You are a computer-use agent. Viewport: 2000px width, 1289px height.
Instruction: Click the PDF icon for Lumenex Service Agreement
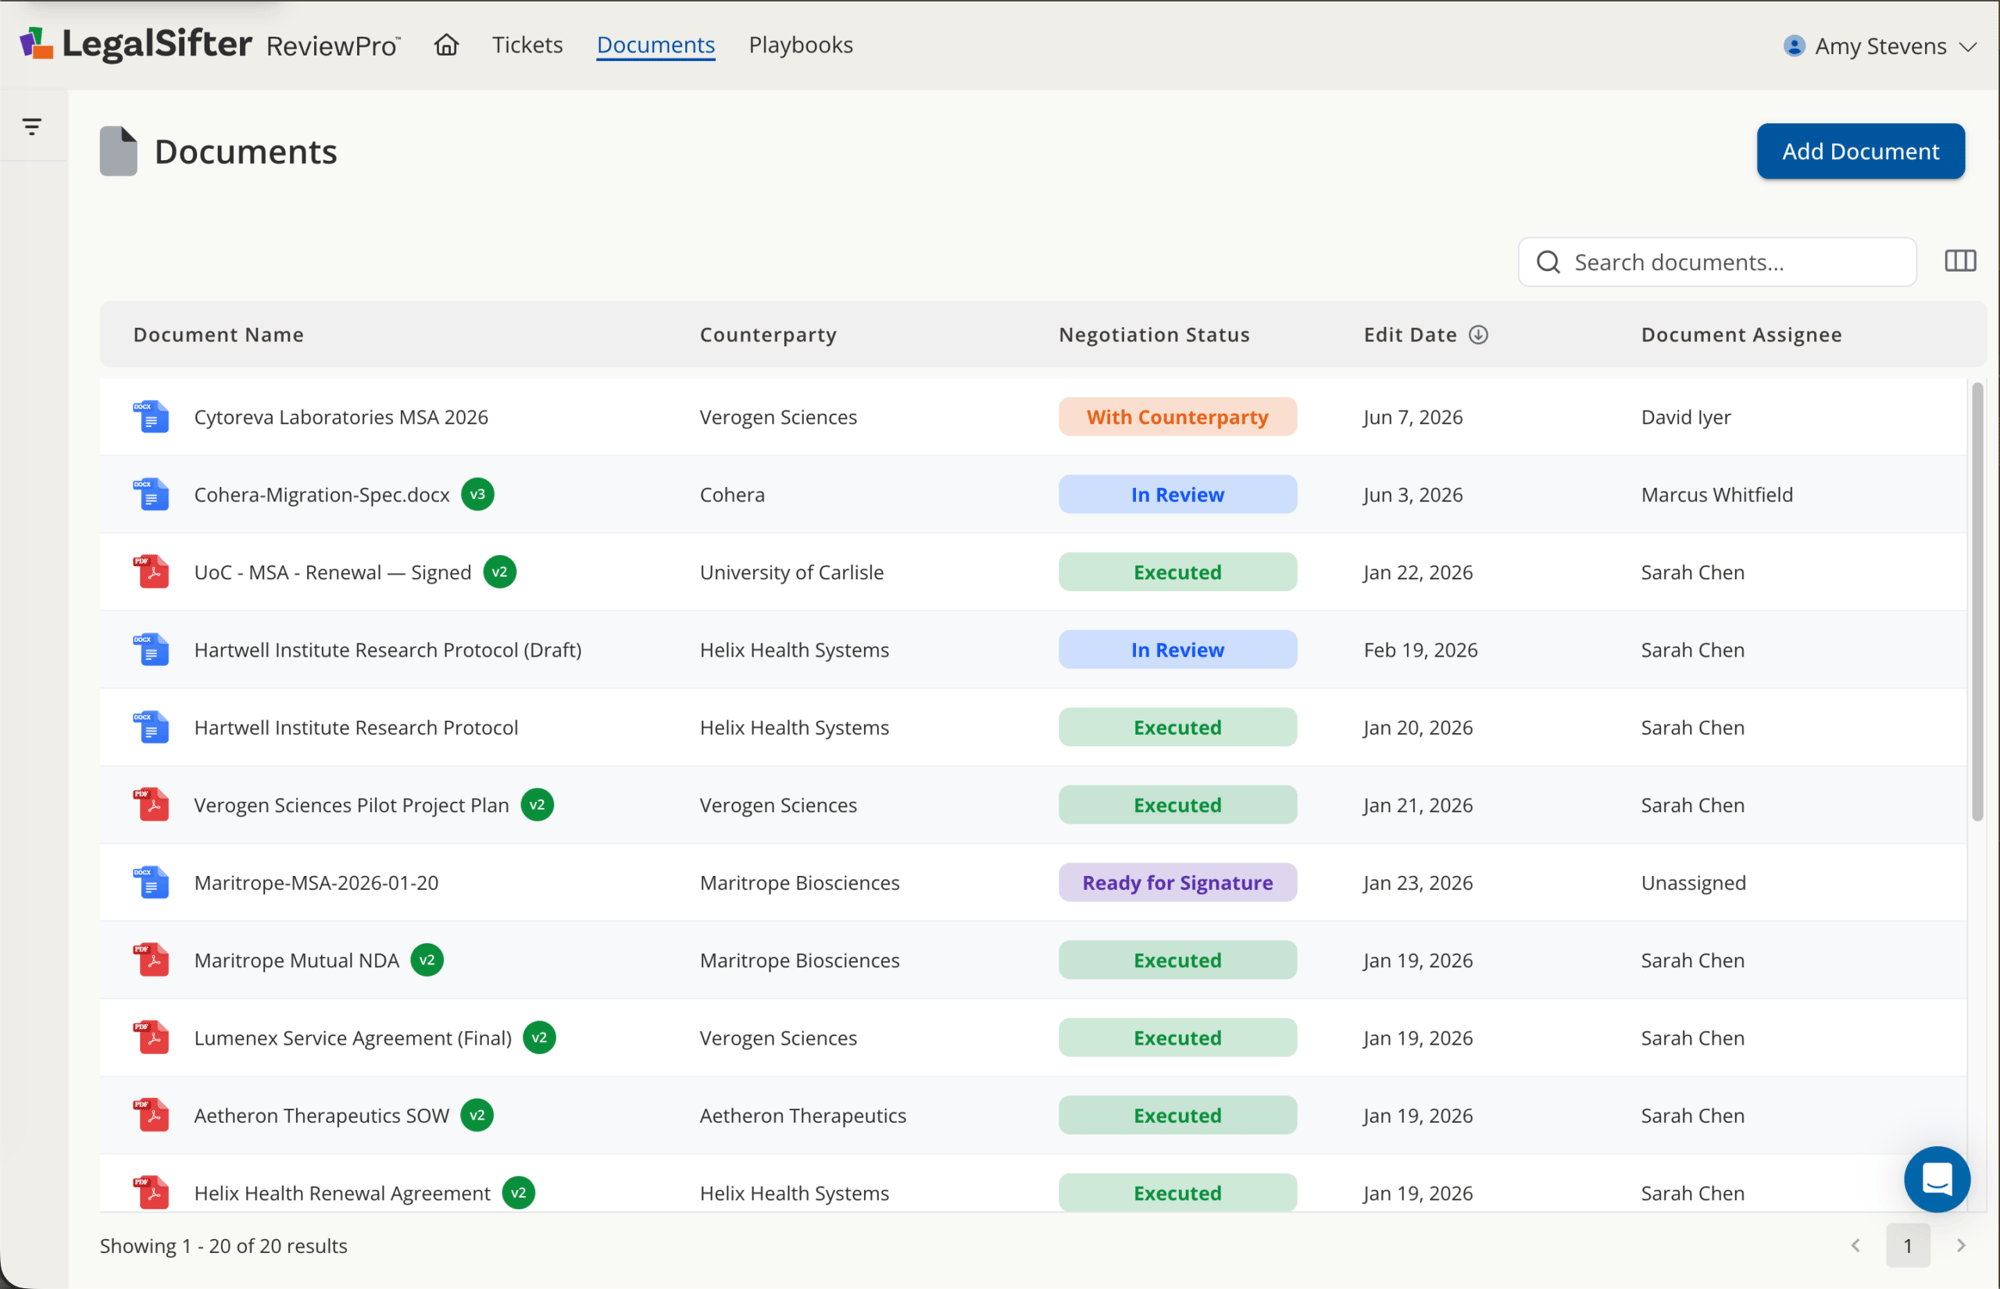coord(151,1038)
